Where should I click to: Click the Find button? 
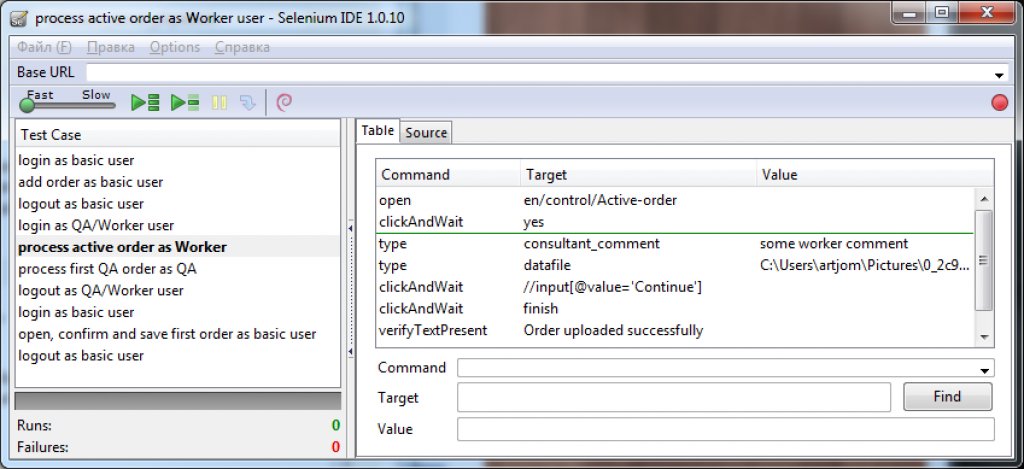pos(947,397)
